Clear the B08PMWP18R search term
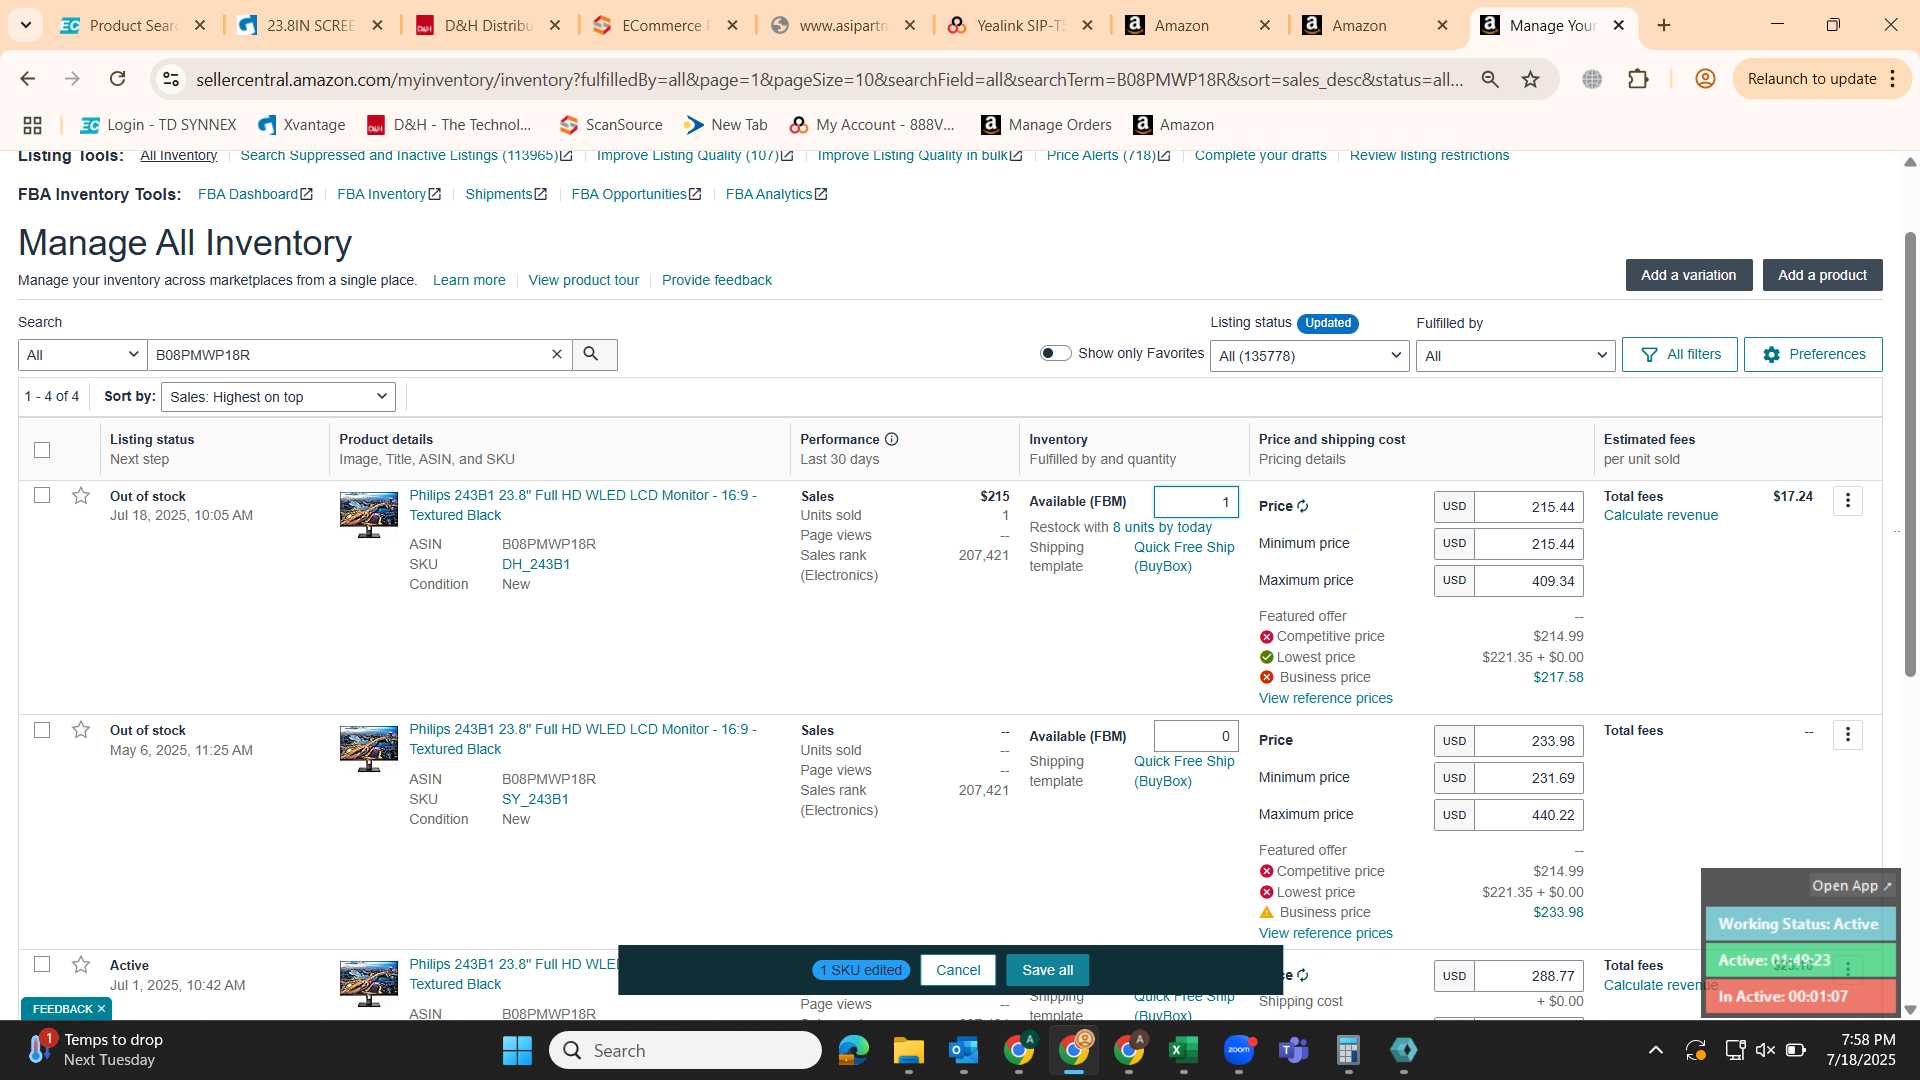The width and height of the screenshot is (1920, 1080). (x=557, y=354)
